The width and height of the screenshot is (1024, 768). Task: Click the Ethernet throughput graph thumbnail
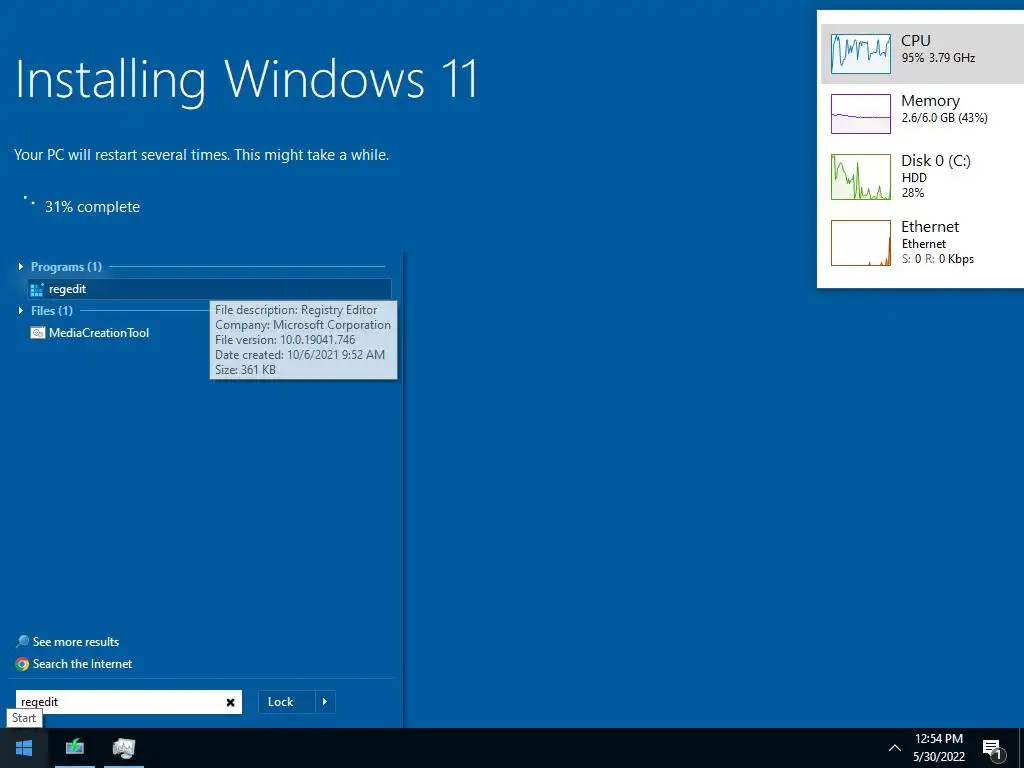[x=861, y=243]
